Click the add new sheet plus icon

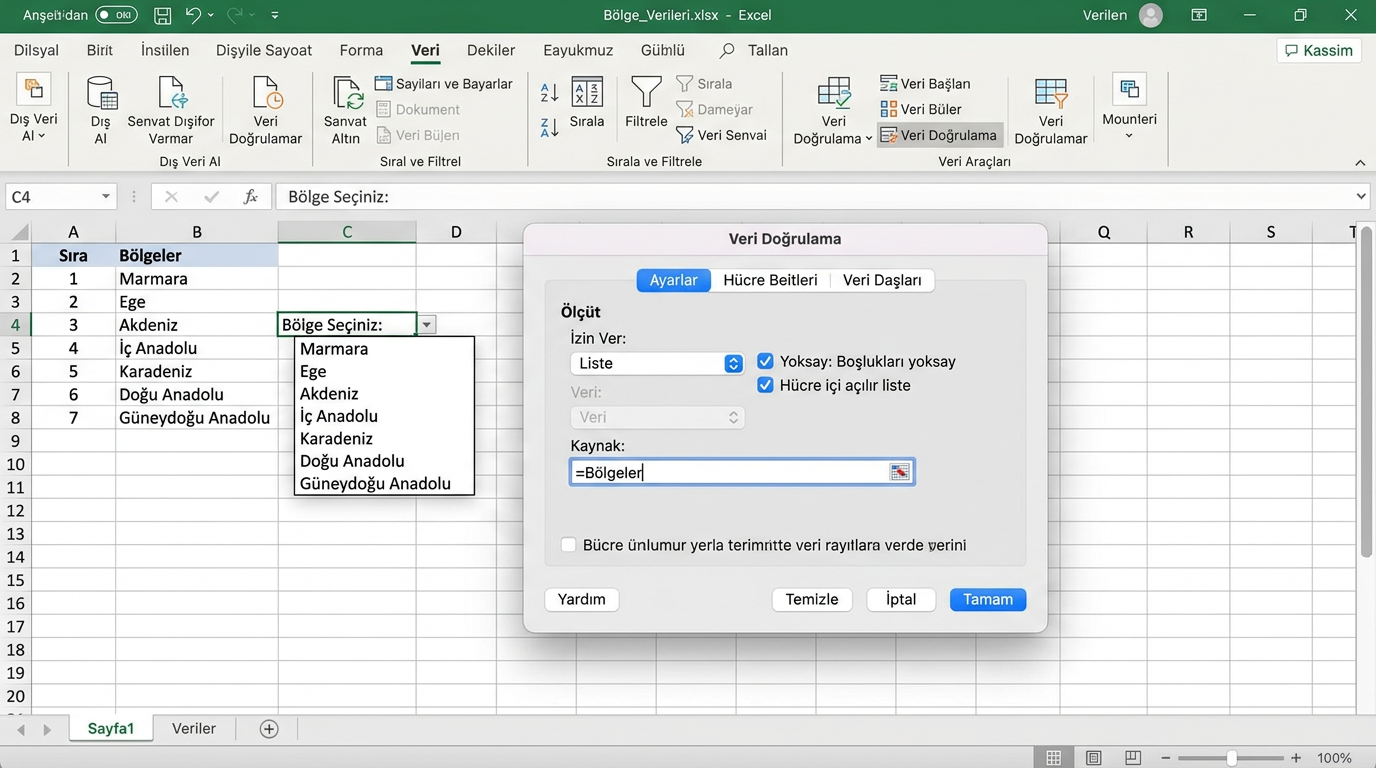pos(269,729)
